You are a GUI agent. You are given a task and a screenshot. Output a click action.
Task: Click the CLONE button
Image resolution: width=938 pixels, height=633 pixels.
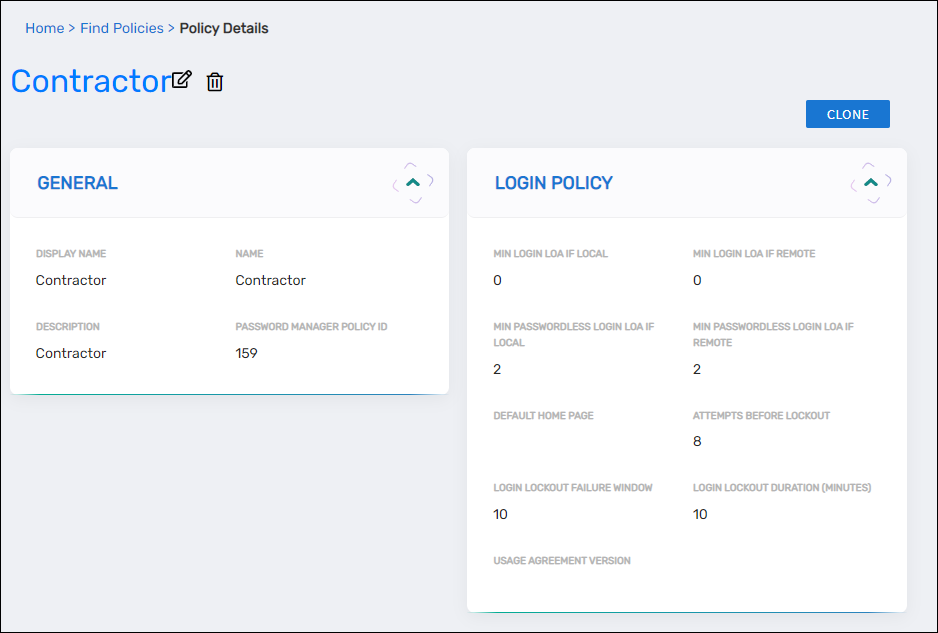tap(847, 113)
